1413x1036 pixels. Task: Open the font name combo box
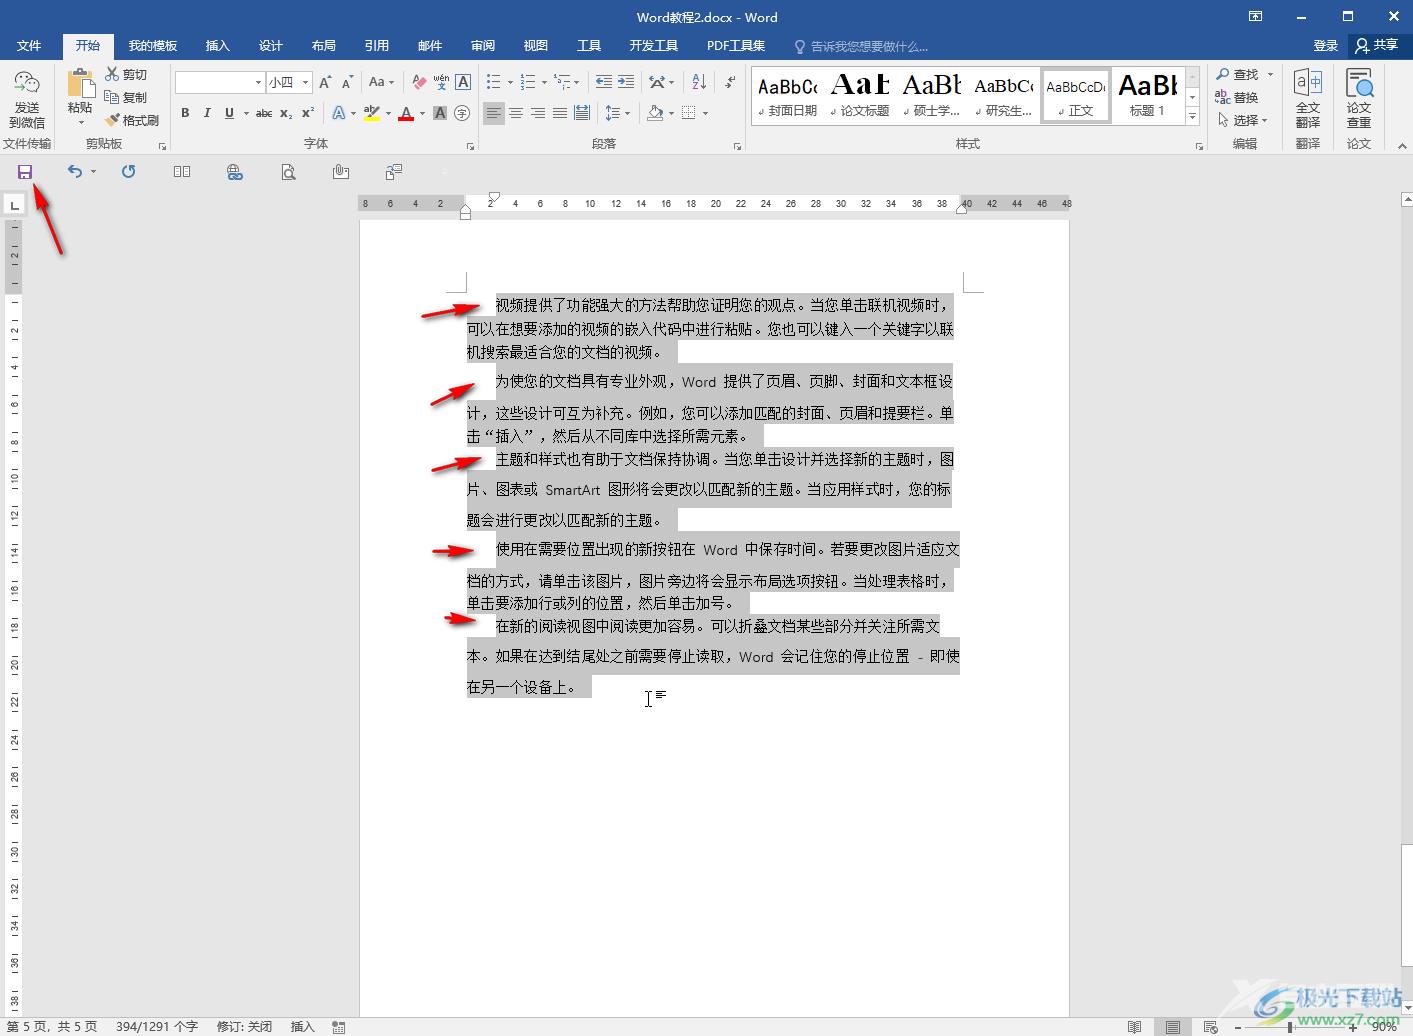coord(219,82)
